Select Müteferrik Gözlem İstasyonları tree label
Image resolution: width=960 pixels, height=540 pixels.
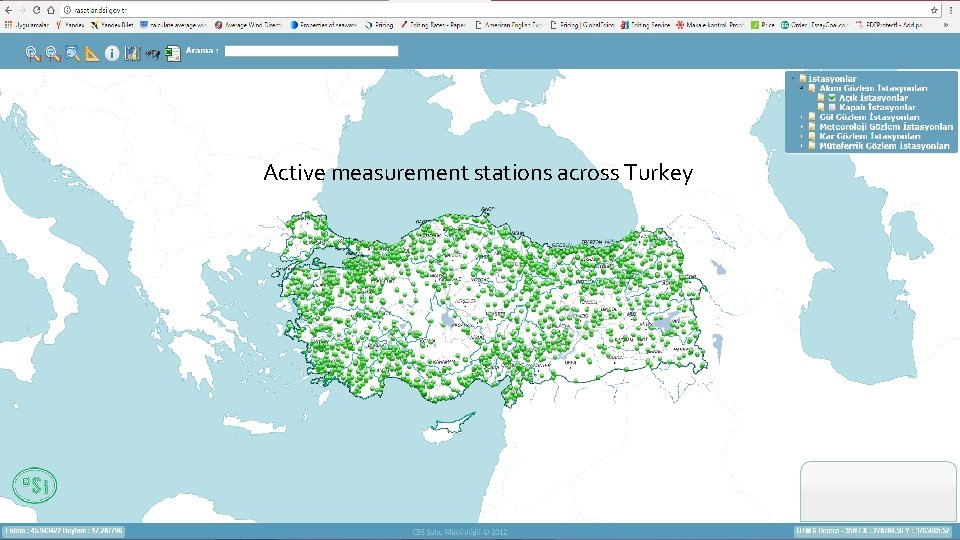[884, 146]
